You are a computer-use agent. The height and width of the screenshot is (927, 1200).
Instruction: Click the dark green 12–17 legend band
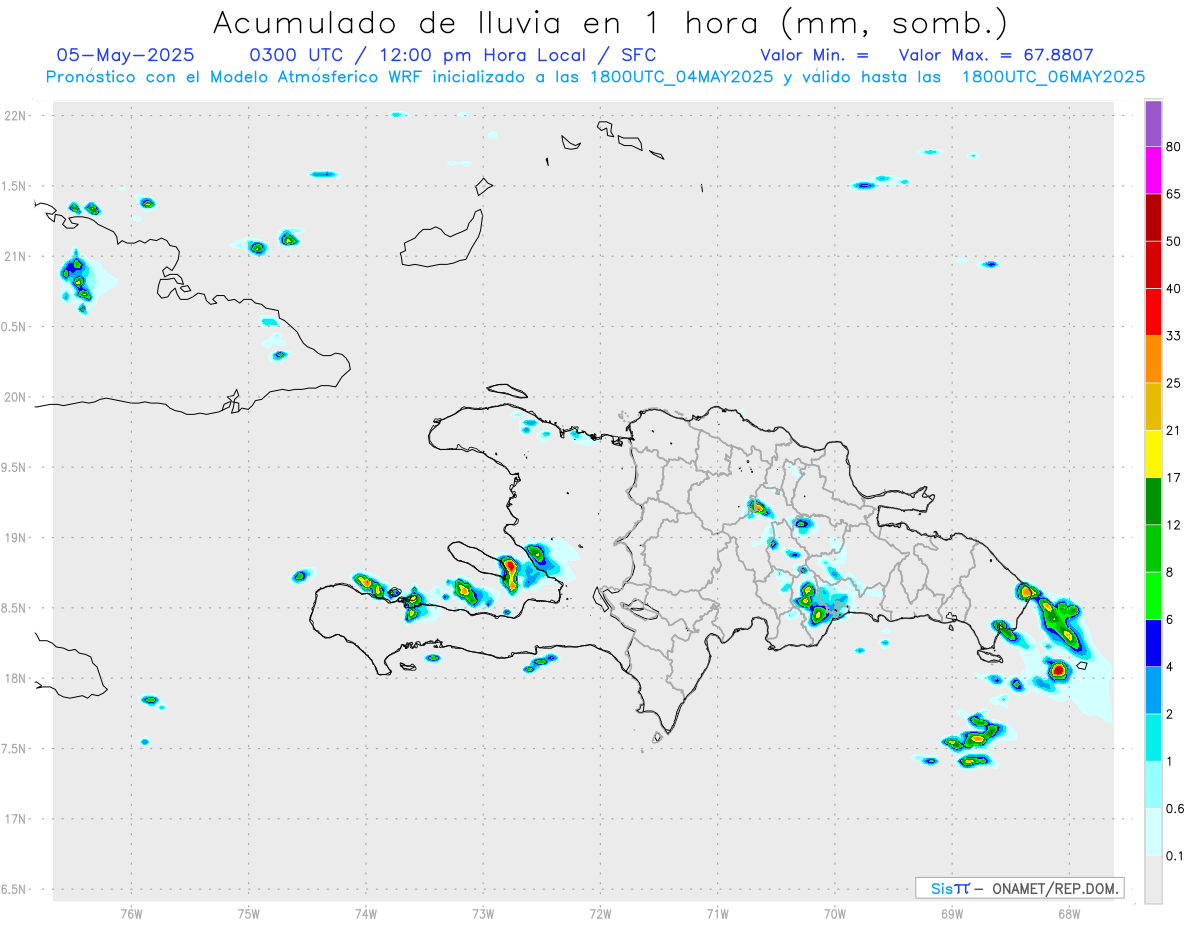(1153, 501)
